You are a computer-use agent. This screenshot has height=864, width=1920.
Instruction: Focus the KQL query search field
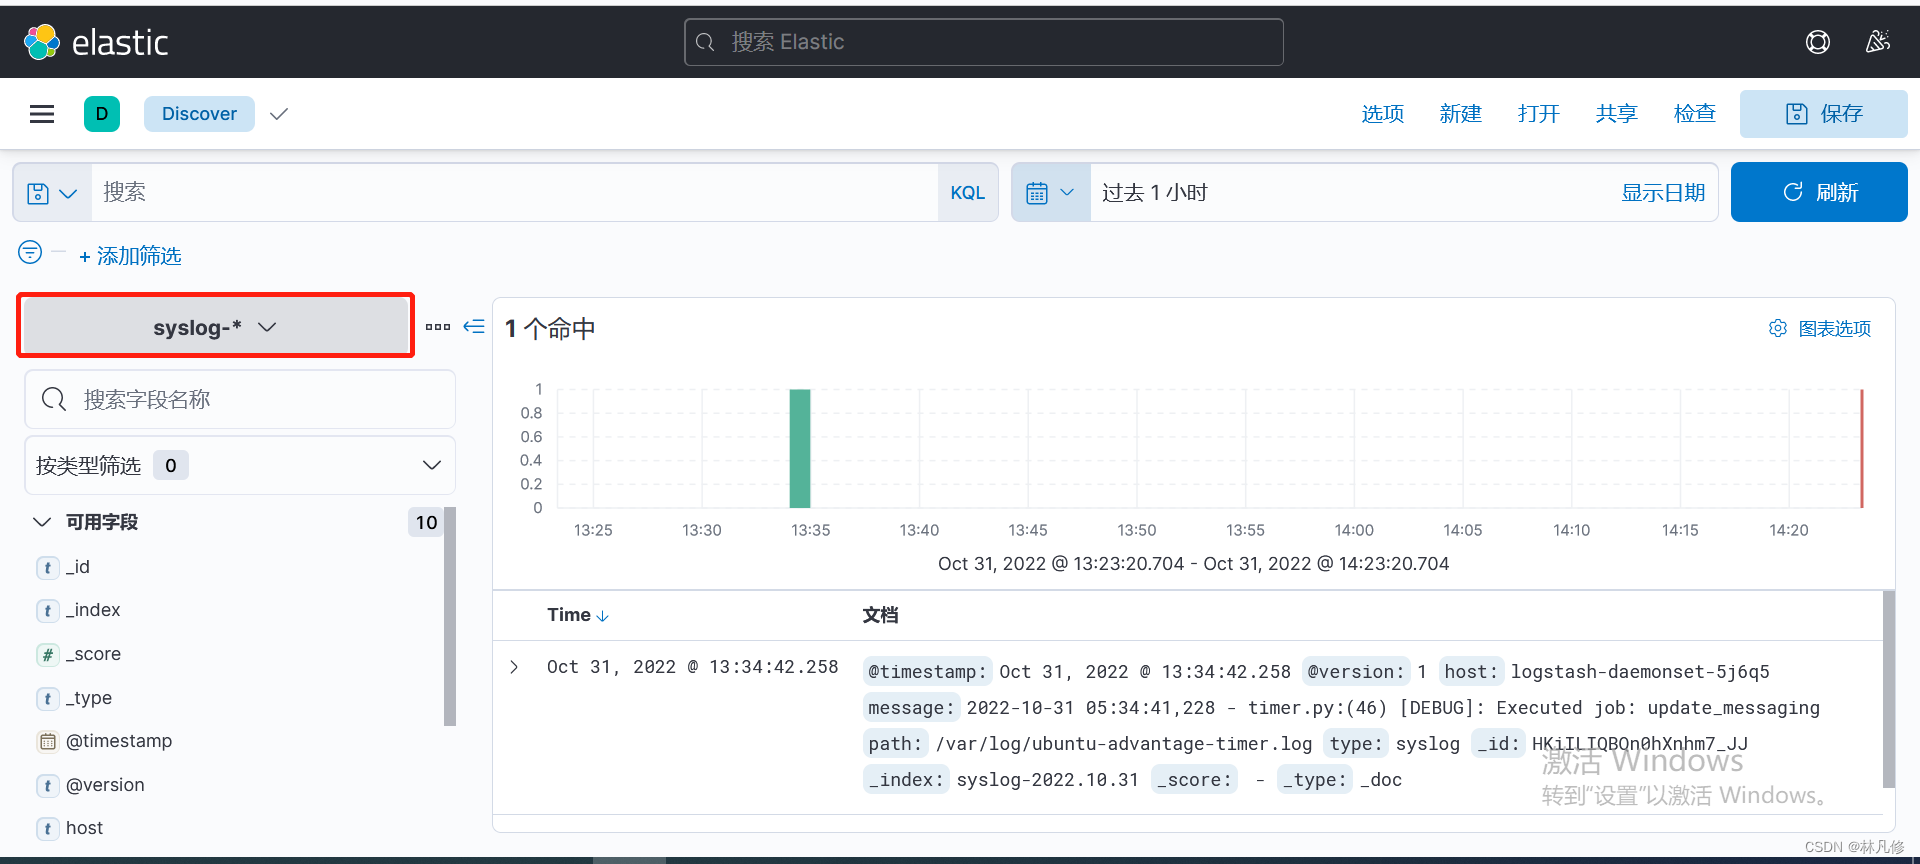pyautogui.click(x=514, y=192)
